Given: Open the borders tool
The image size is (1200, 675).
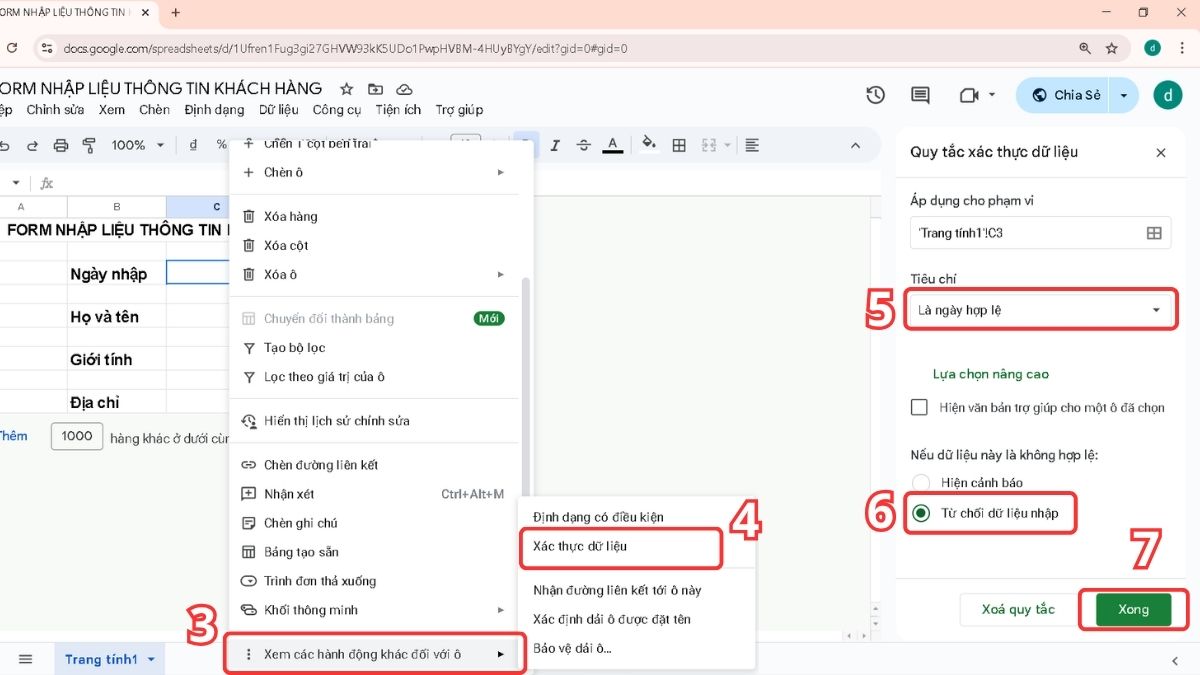Looking at the screenshot, I should coord(679,145).
